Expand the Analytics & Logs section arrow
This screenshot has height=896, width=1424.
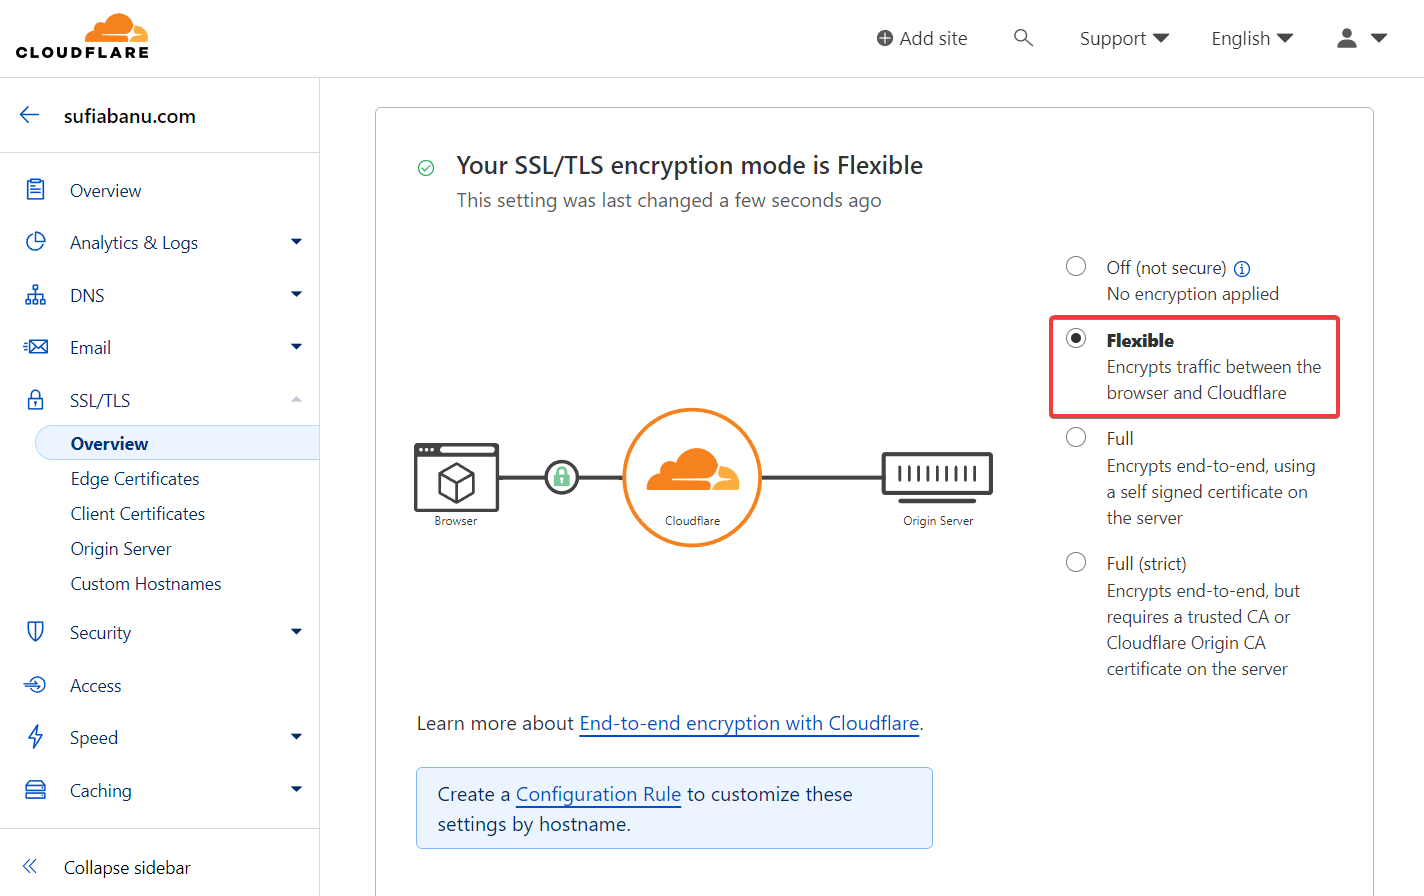[296, 241]
